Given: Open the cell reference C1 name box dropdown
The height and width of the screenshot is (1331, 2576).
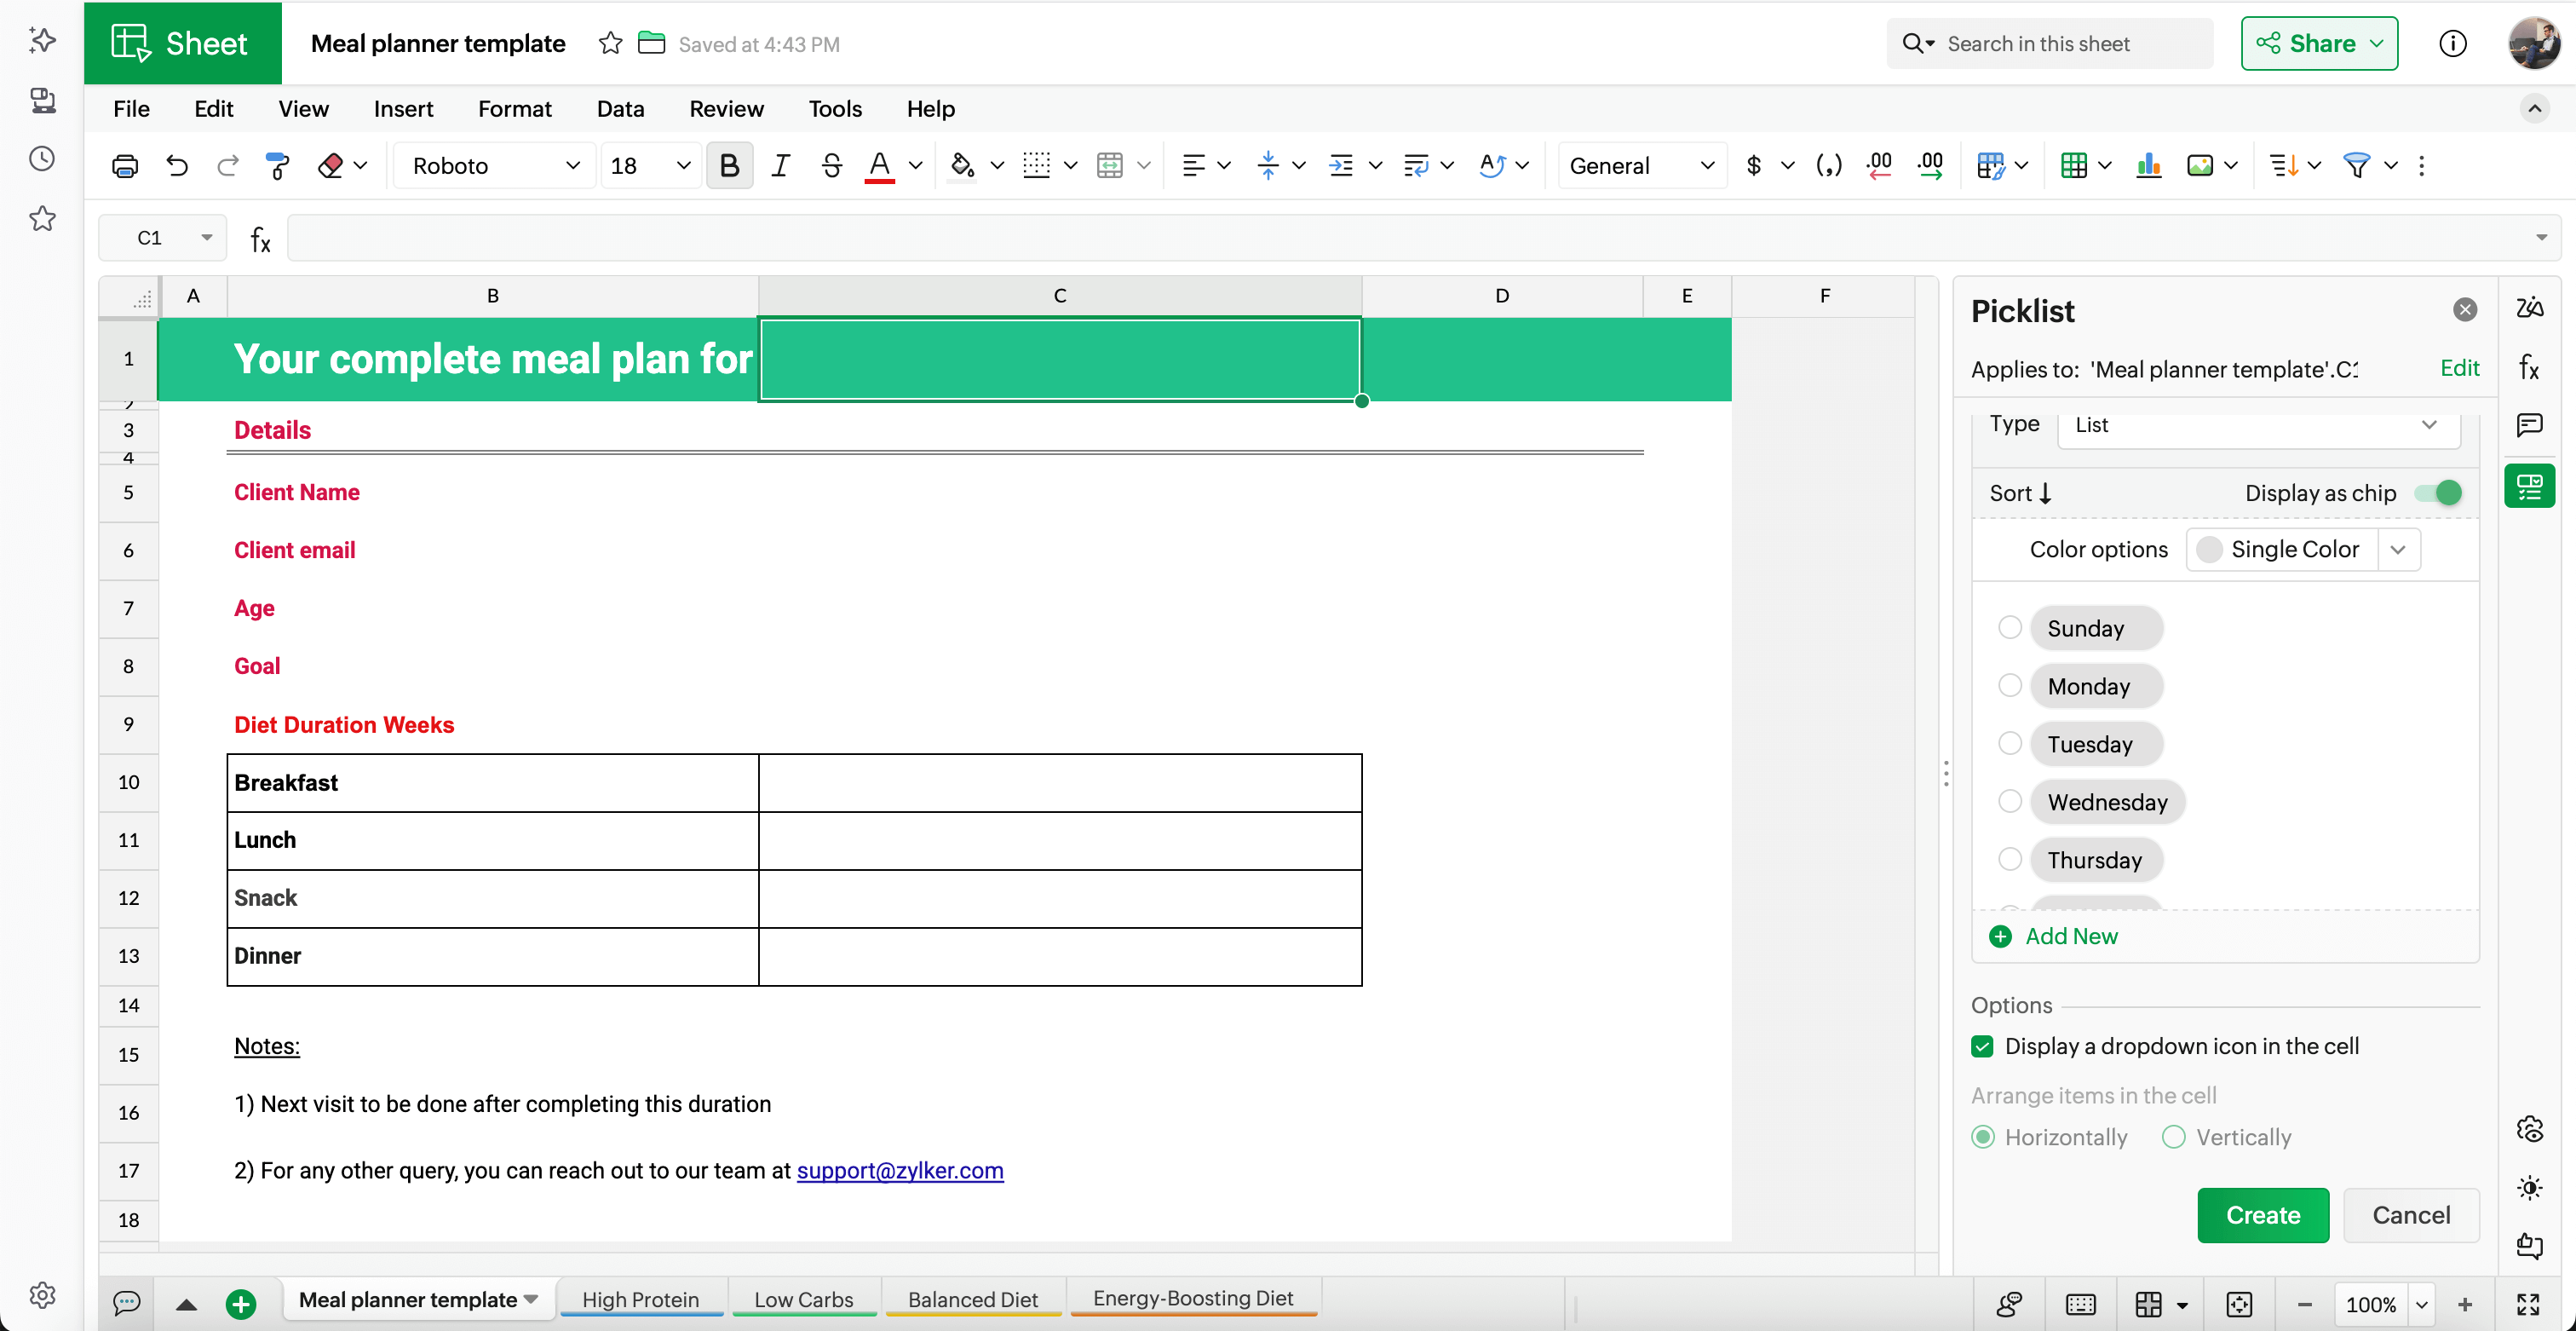Looking at the screenshot, I should pyautogui.click(x=207, y=238).
